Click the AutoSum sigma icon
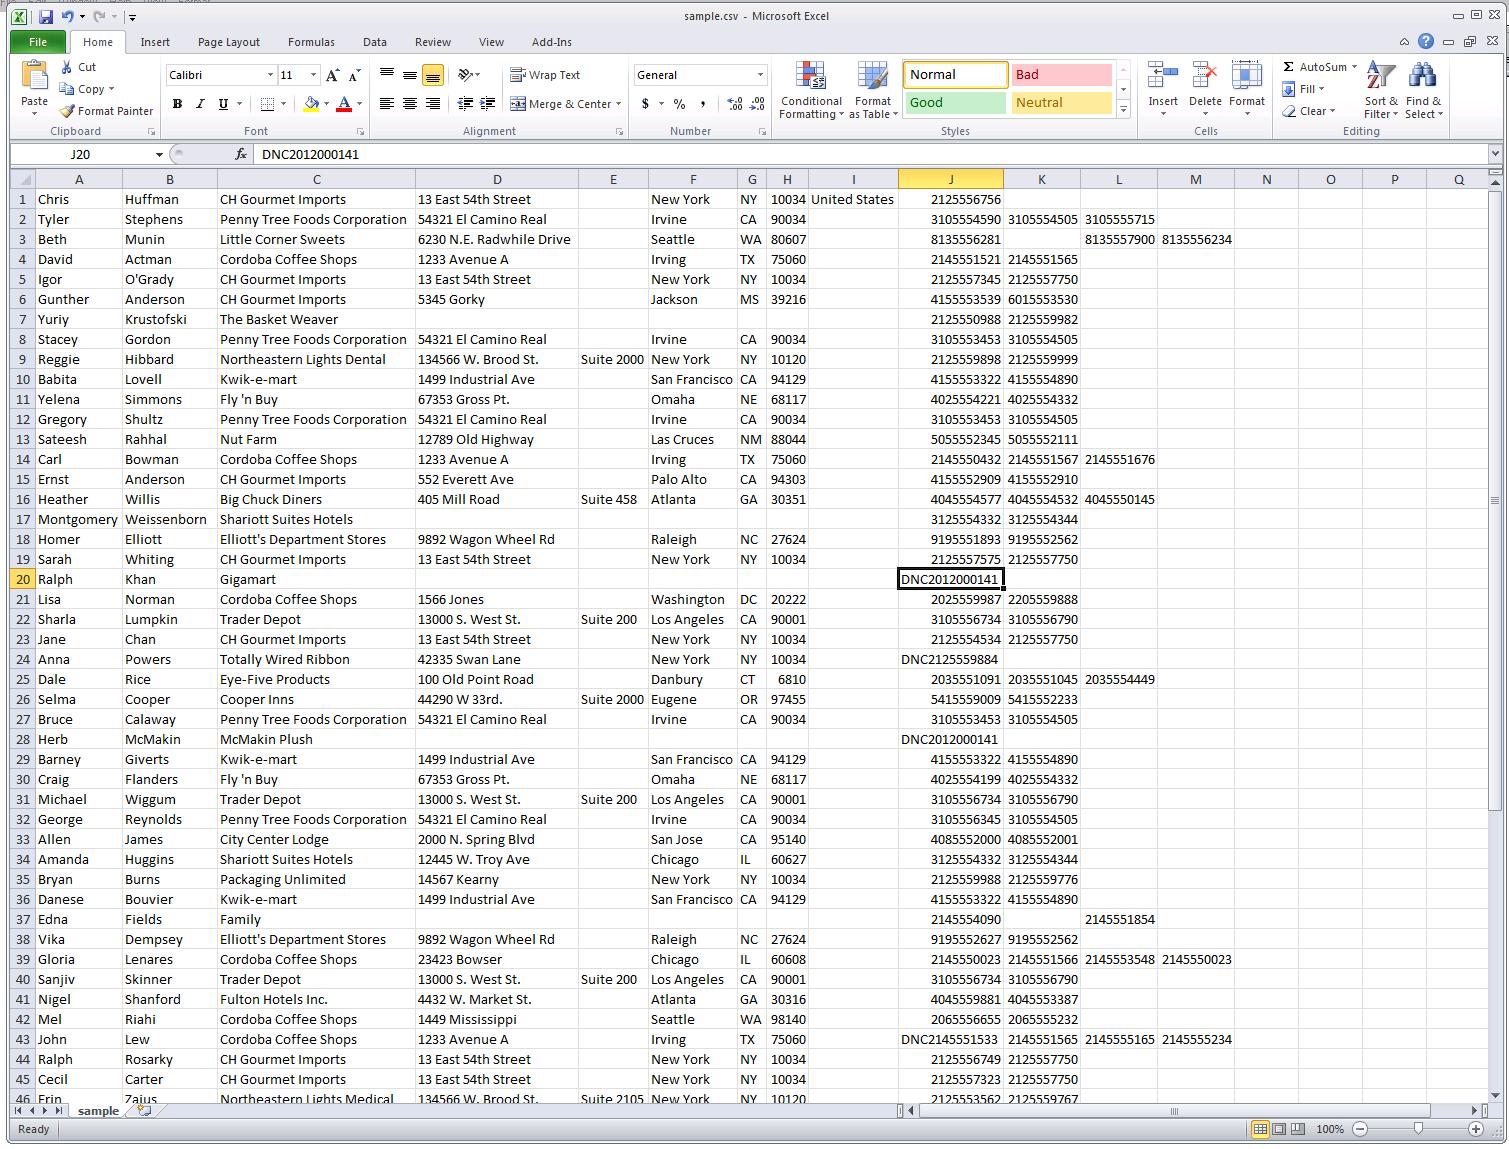This screenshot has width=1509, height=1149. pyautogui.click(x=1289, y=67)
